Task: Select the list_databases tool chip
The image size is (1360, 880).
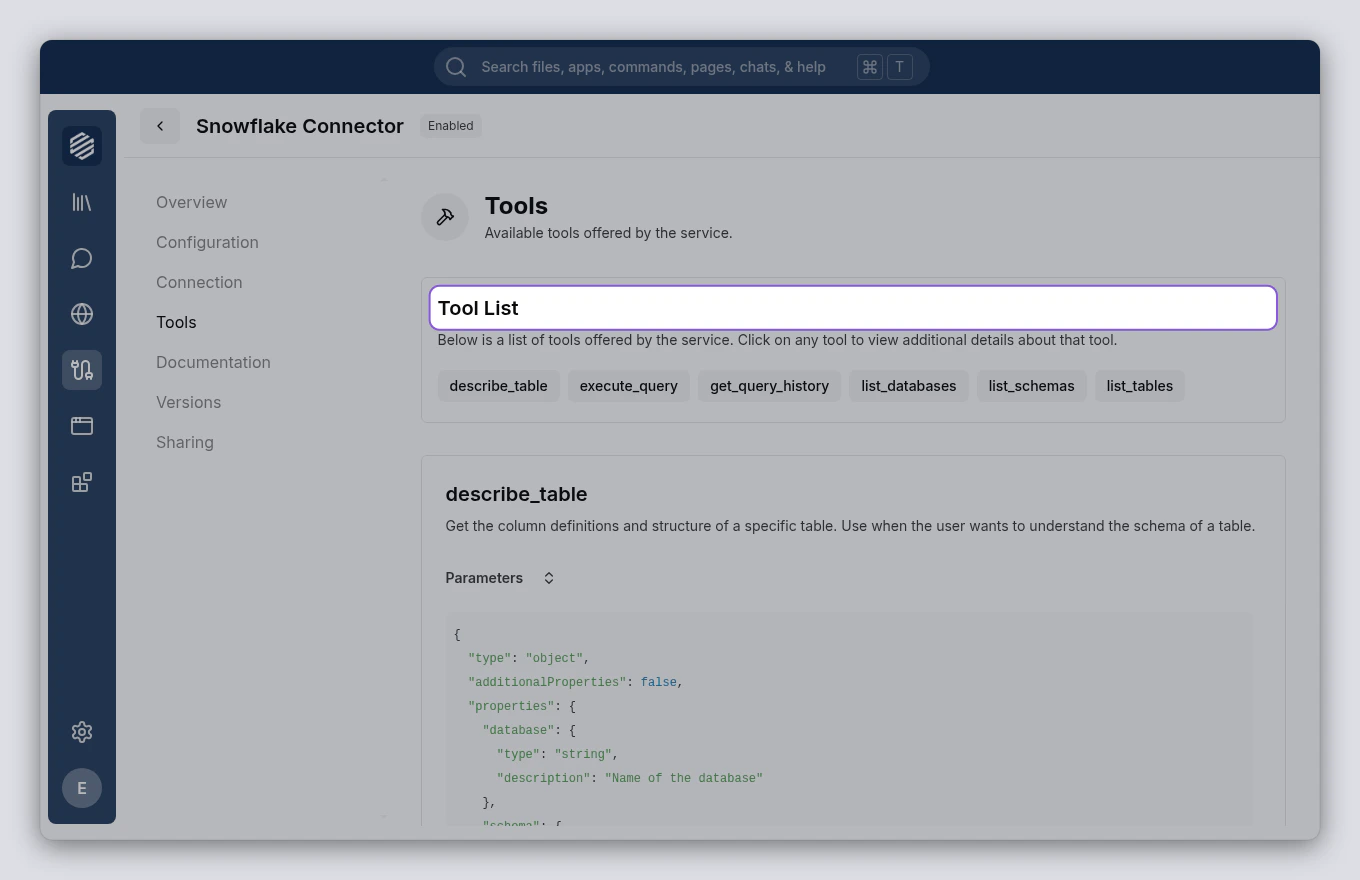Action: click(x=908, y=386)
